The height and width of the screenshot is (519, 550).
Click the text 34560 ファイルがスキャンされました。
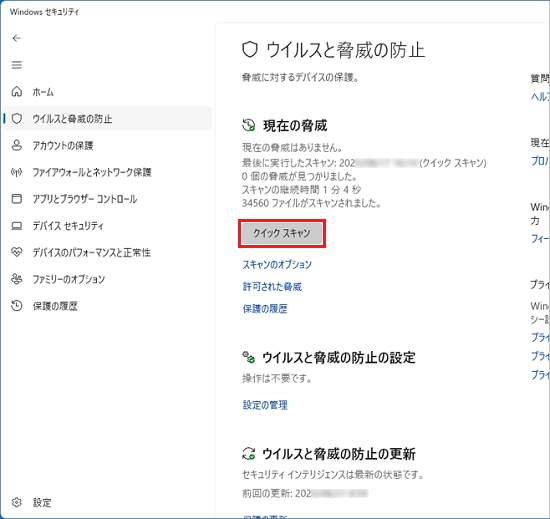[x=311, y=203]
